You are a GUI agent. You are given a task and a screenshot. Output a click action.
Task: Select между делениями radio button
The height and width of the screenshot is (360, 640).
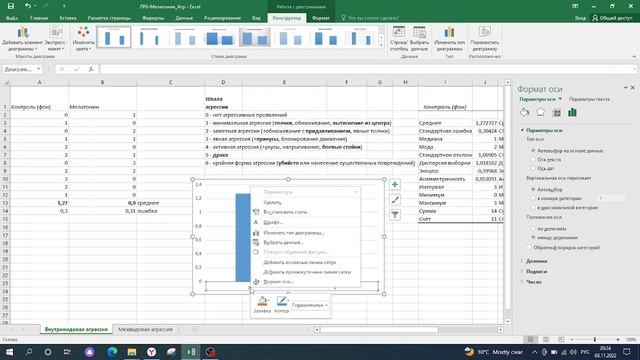[x=533, y=237]
